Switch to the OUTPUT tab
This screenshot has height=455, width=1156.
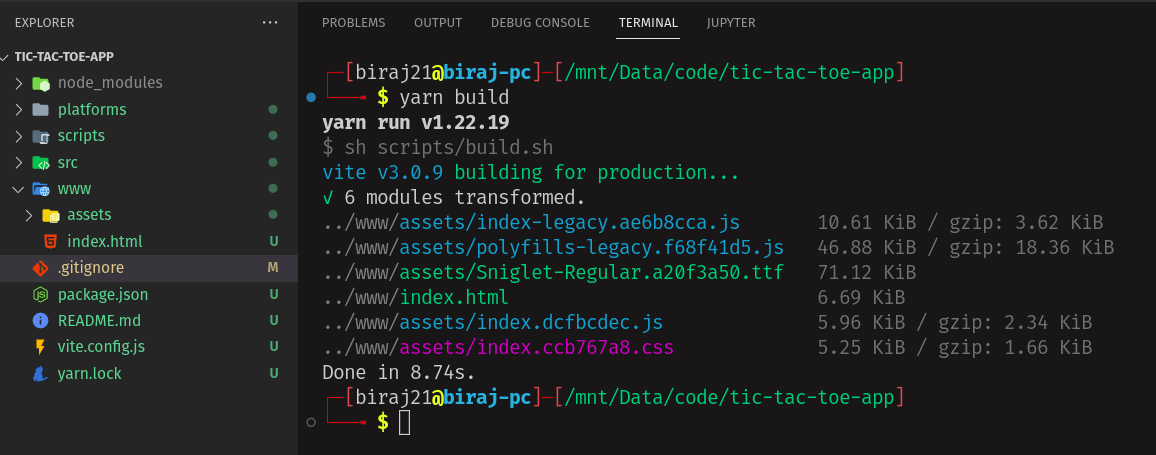pos(438,23)
